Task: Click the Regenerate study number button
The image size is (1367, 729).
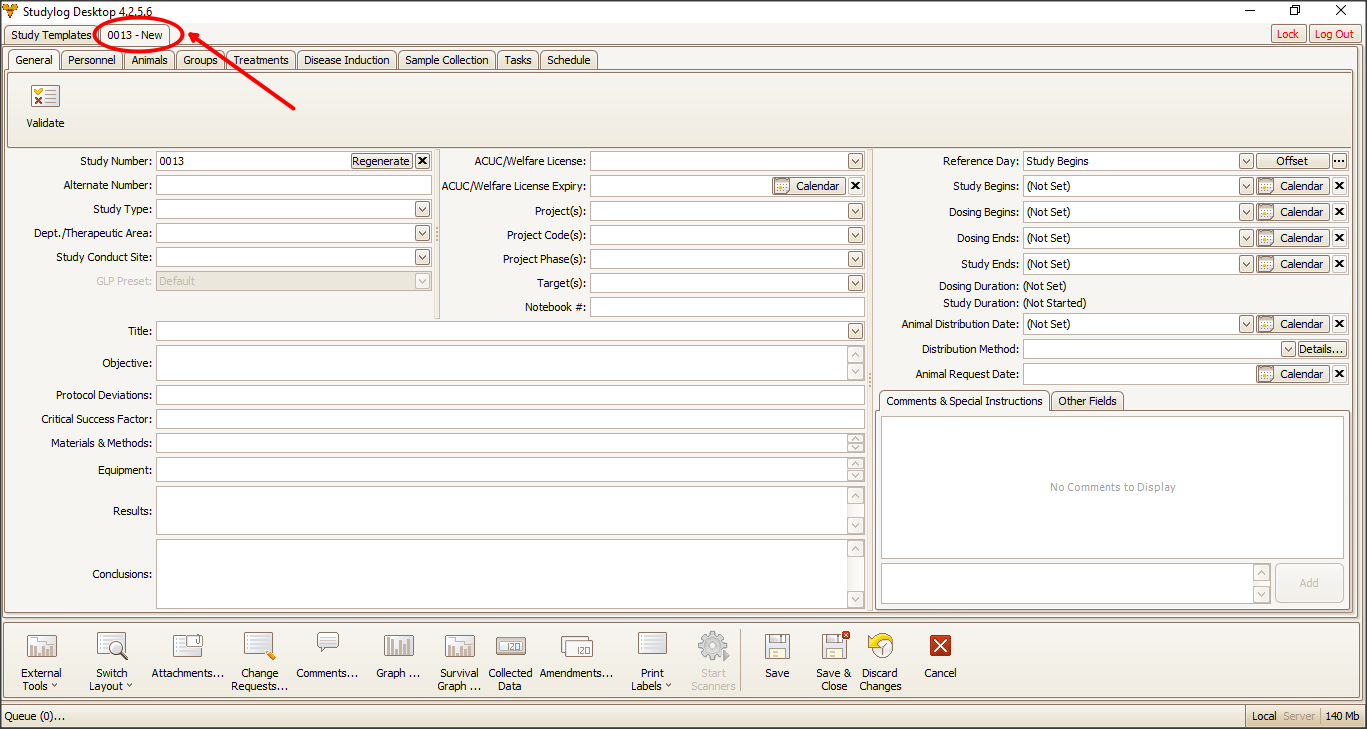Action: (x=381, y=161)
